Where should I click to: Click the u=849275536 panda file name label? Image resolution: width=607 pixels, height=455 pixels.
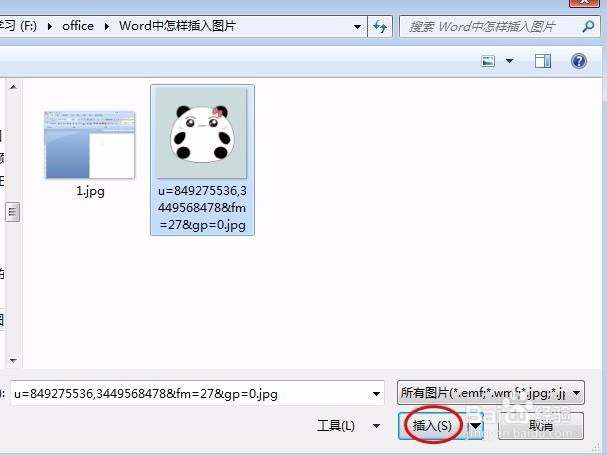pos(202,208)
